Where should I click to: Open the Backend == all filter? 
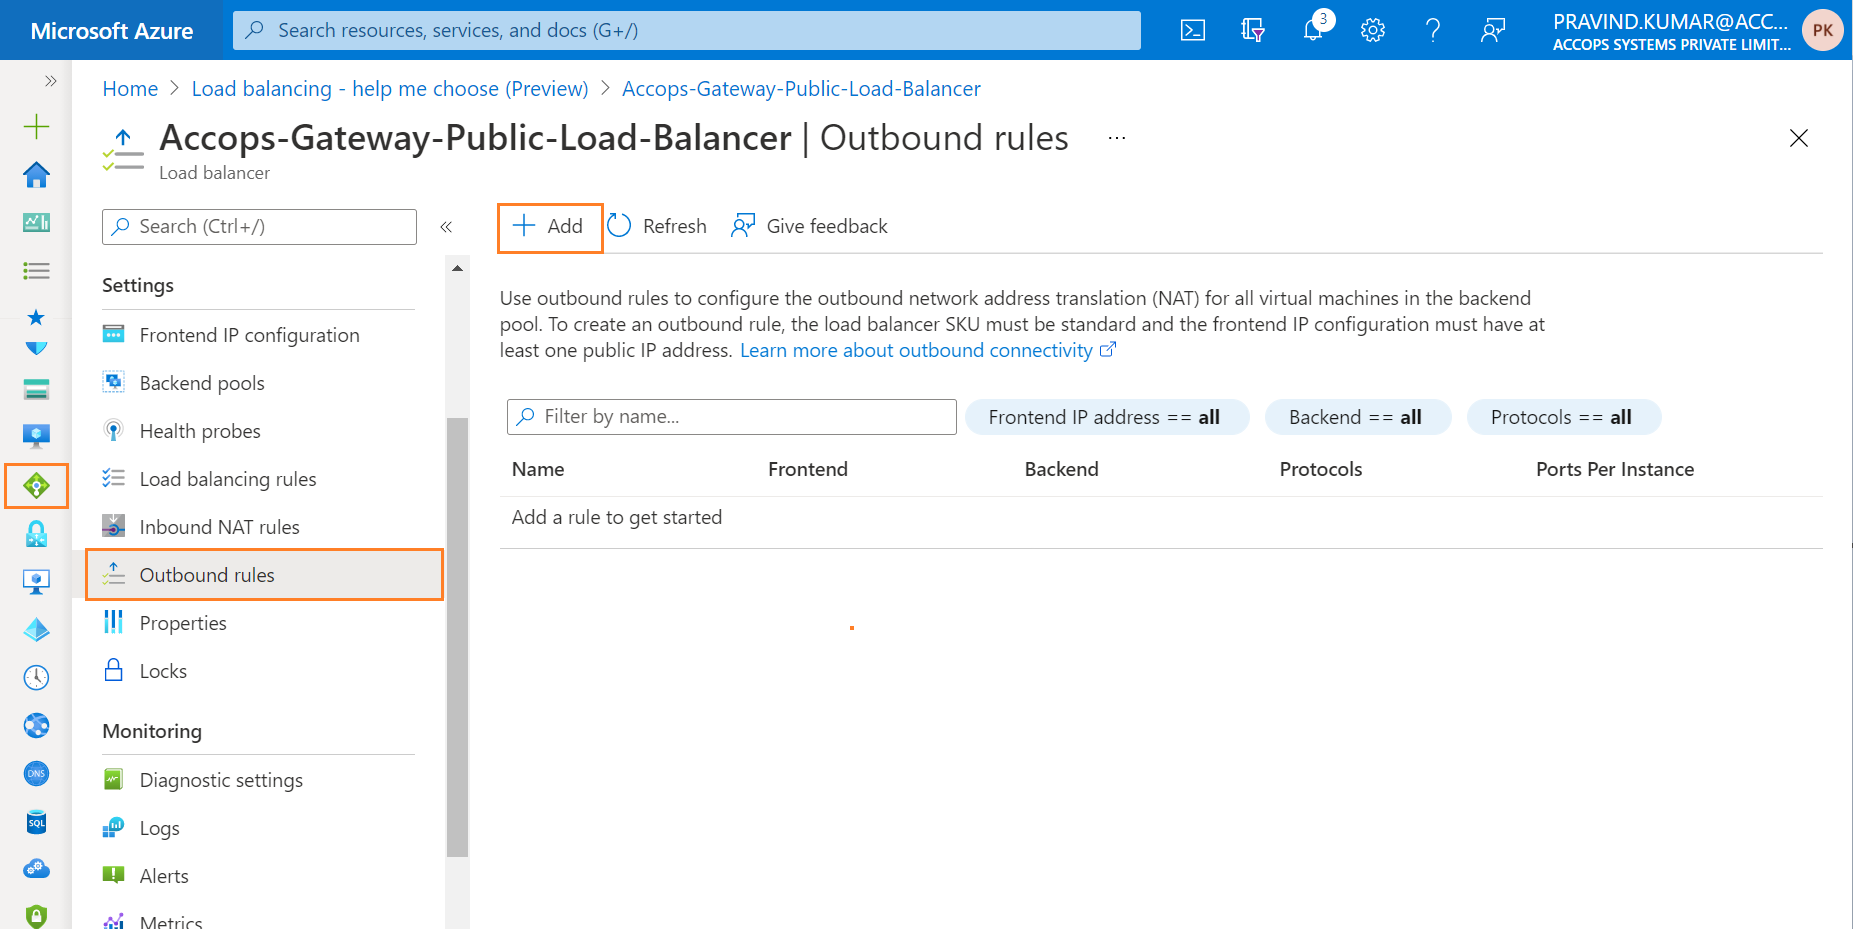click(x=1357, y=417)
